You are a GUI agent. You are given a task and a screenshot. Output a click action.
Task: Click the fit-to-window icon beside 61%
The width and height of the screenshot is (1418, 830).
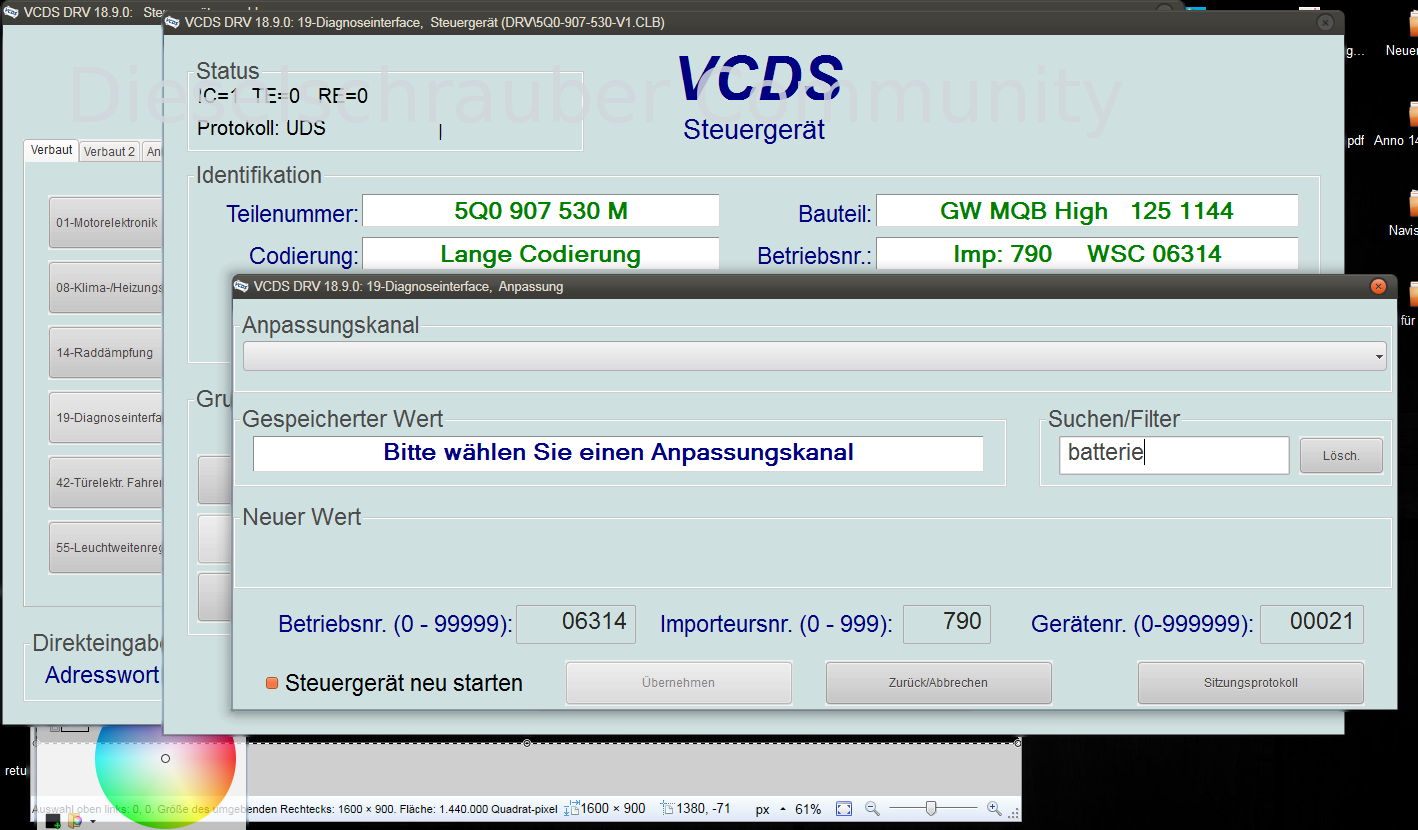click(x=844, y=808)
